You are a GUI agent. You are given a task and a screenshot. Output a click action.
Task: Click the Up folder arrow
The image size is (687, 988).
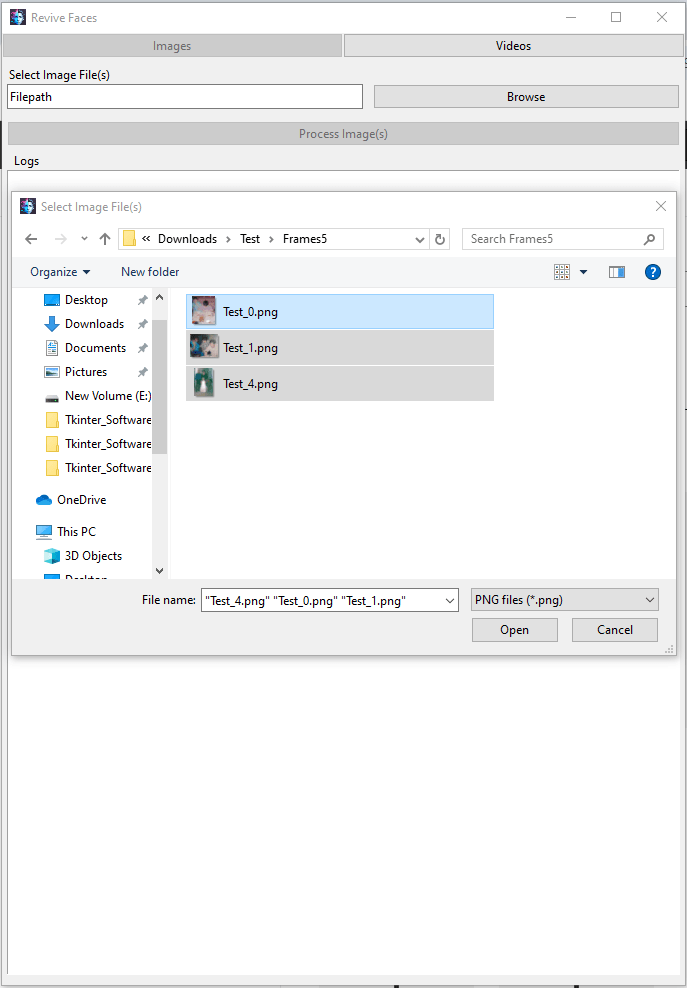pos(104,239)
